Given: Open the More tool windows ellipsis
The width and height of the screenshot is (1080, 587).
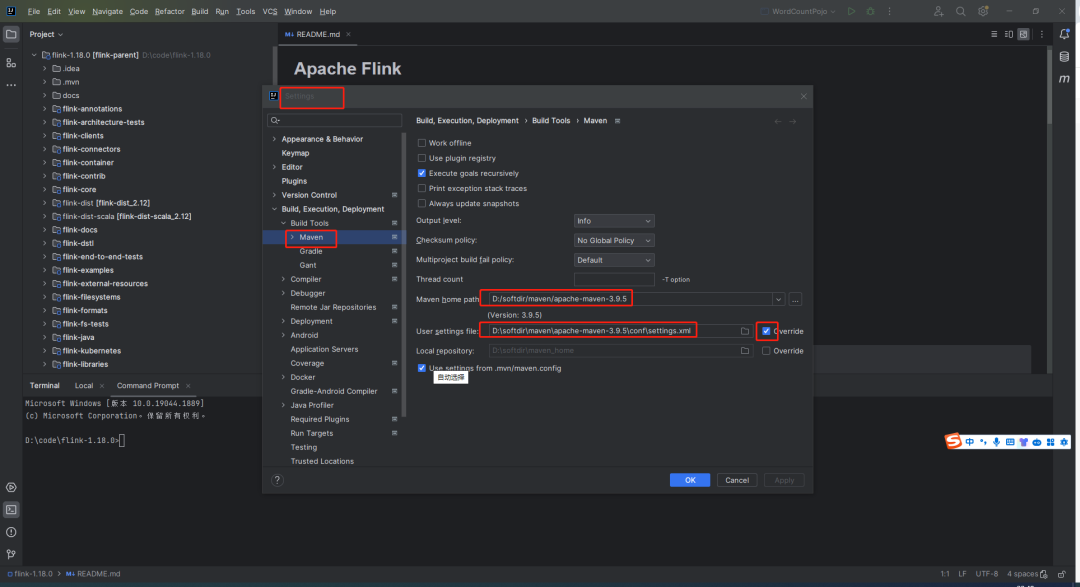Looking at the screenshot, I should coord(11,85).
